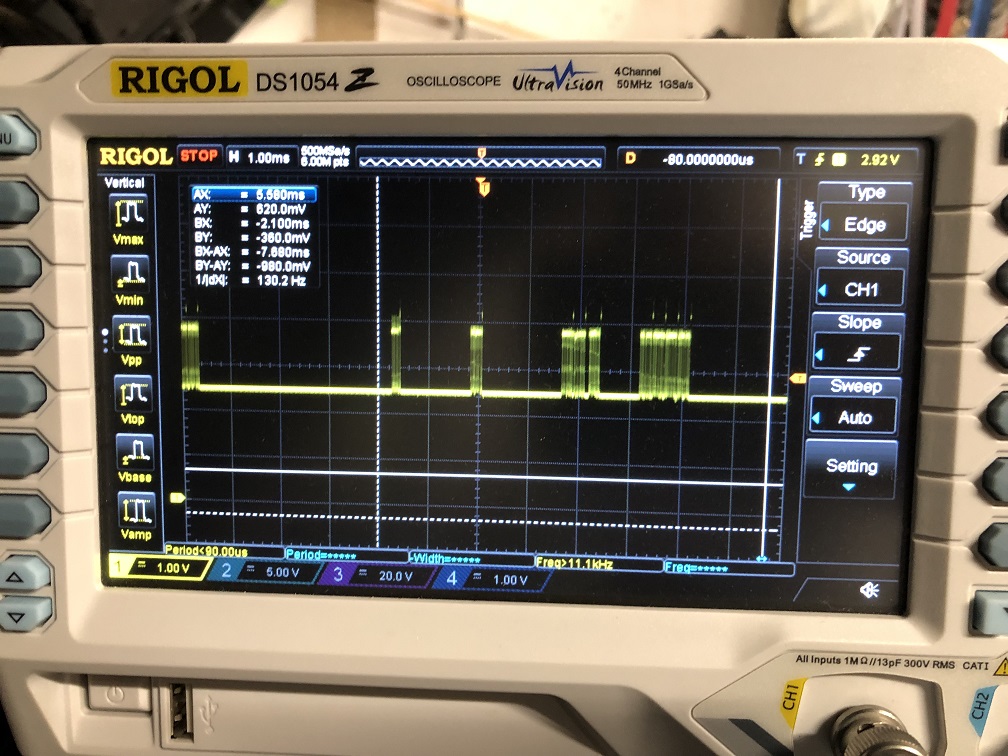This screenshot has height=756, width=1008.
Task: Expand the trigger Setting submenu
Action: (x=850, y=470)
